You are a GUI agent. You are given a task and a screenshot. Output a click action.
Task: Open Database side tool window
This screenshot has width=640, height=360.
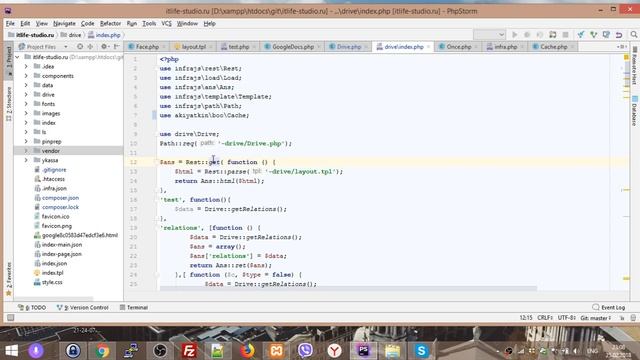coord(635,110)
